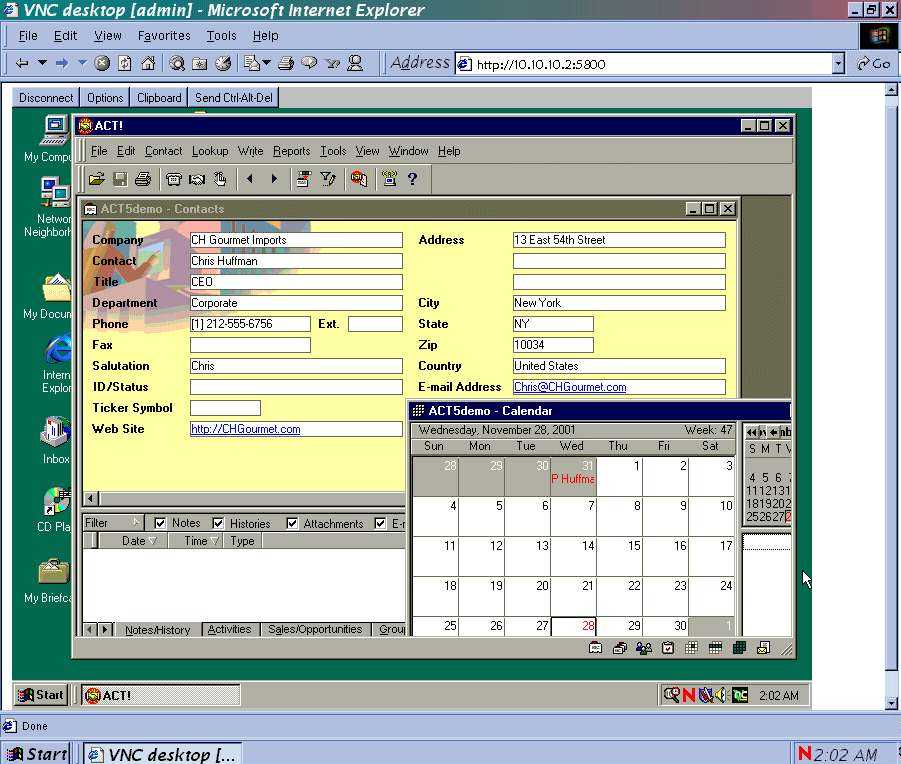Click the red circle icon in ACT! toolbar
The height and width of the screenshot is (764, 901).
point(359,179)
